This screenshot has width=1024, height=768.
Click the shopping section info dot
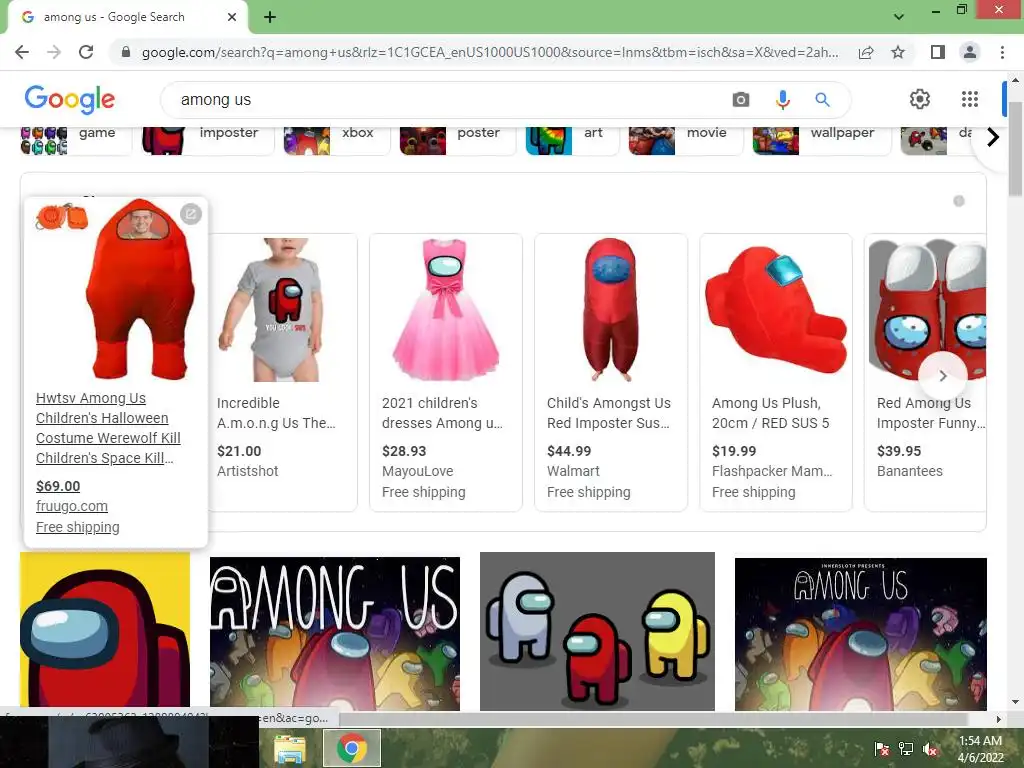click(x=959, y=201)
